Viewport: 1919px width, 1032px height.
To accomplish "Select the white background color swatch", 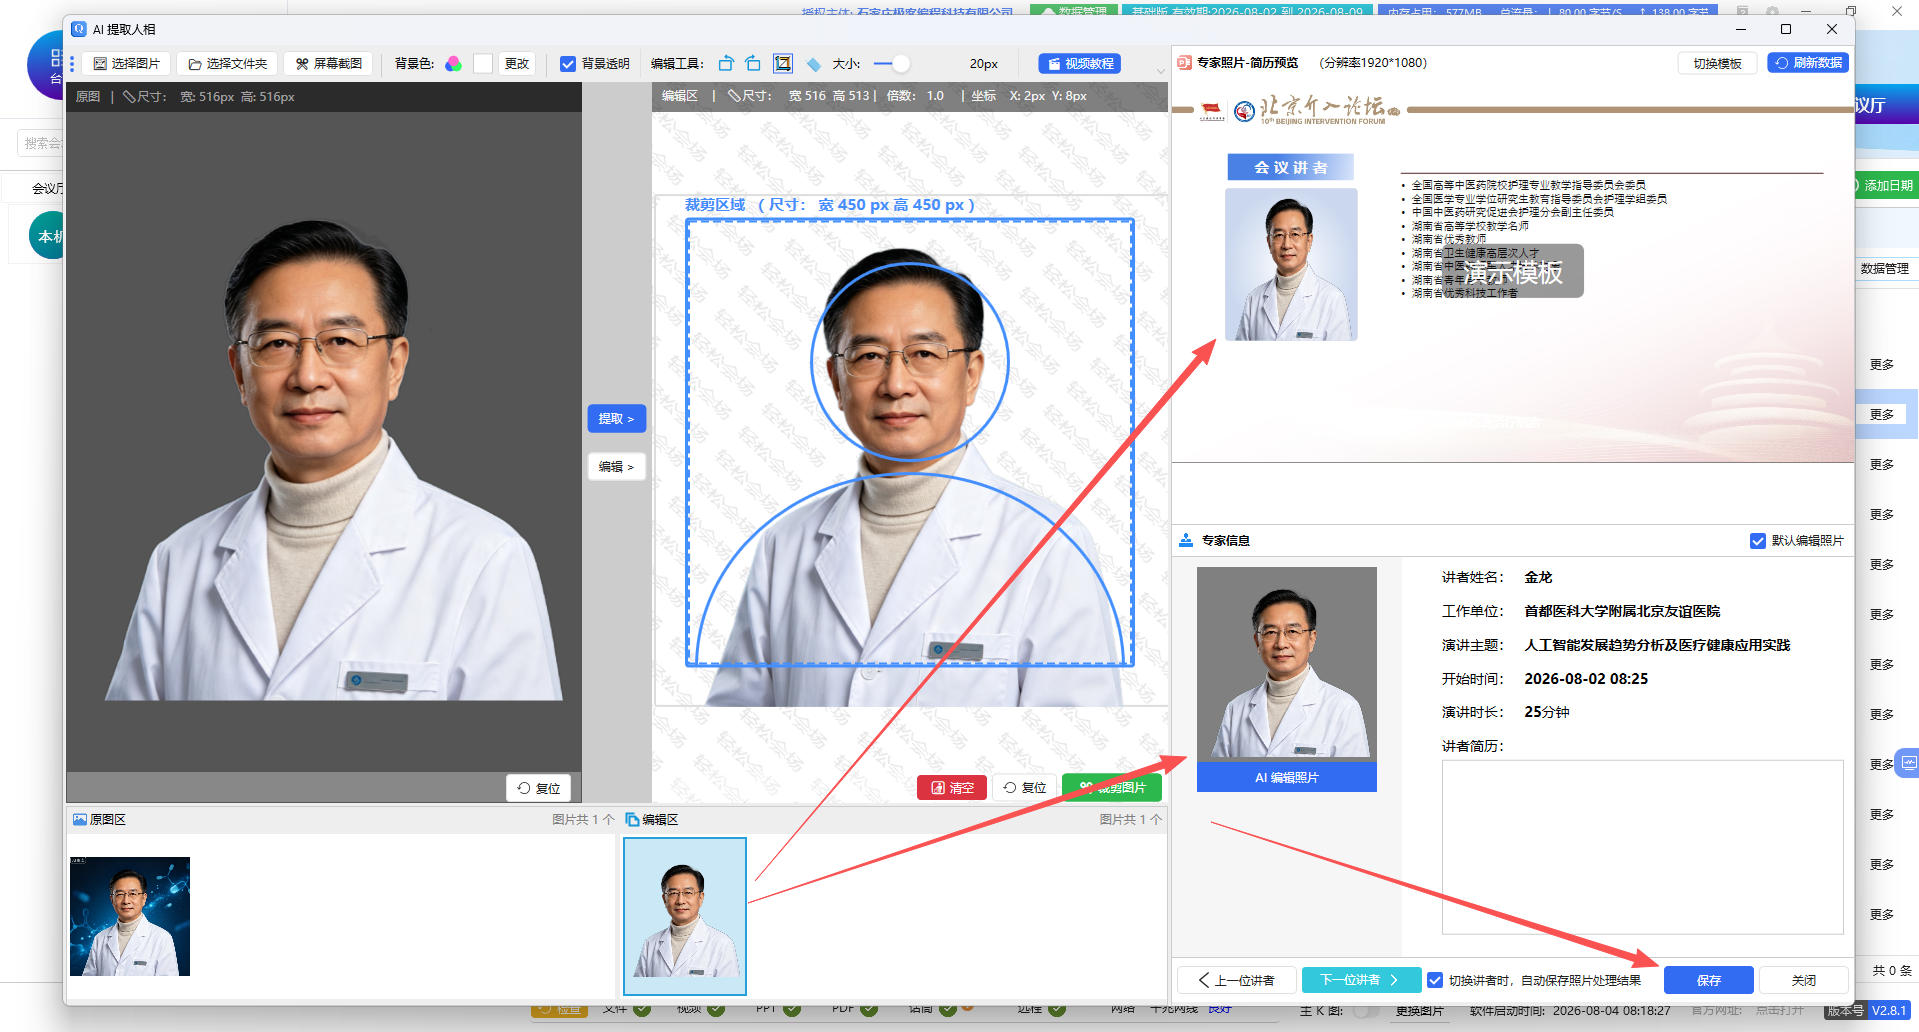I will (483, 64).
